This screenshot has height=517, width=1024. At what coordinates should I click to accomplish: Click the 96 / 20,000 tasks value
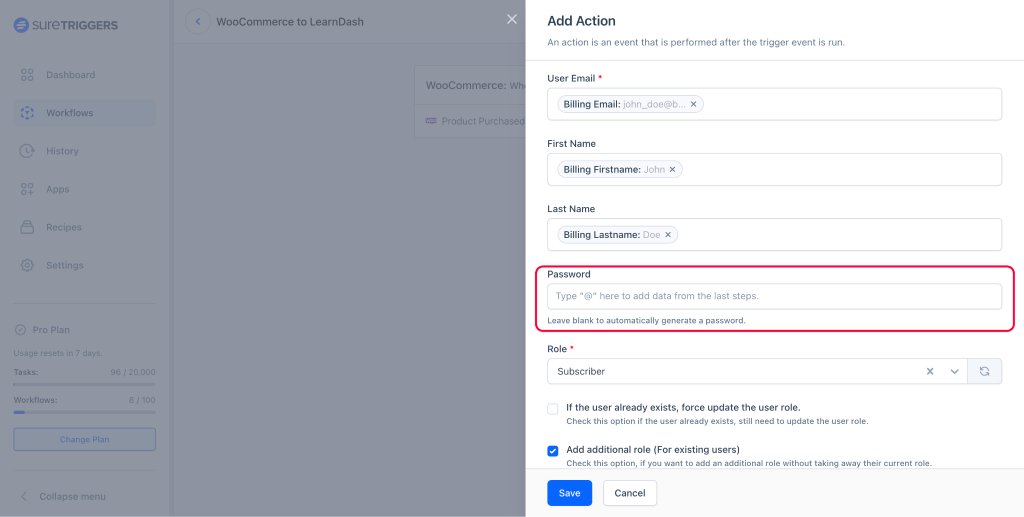pos(133,372)
